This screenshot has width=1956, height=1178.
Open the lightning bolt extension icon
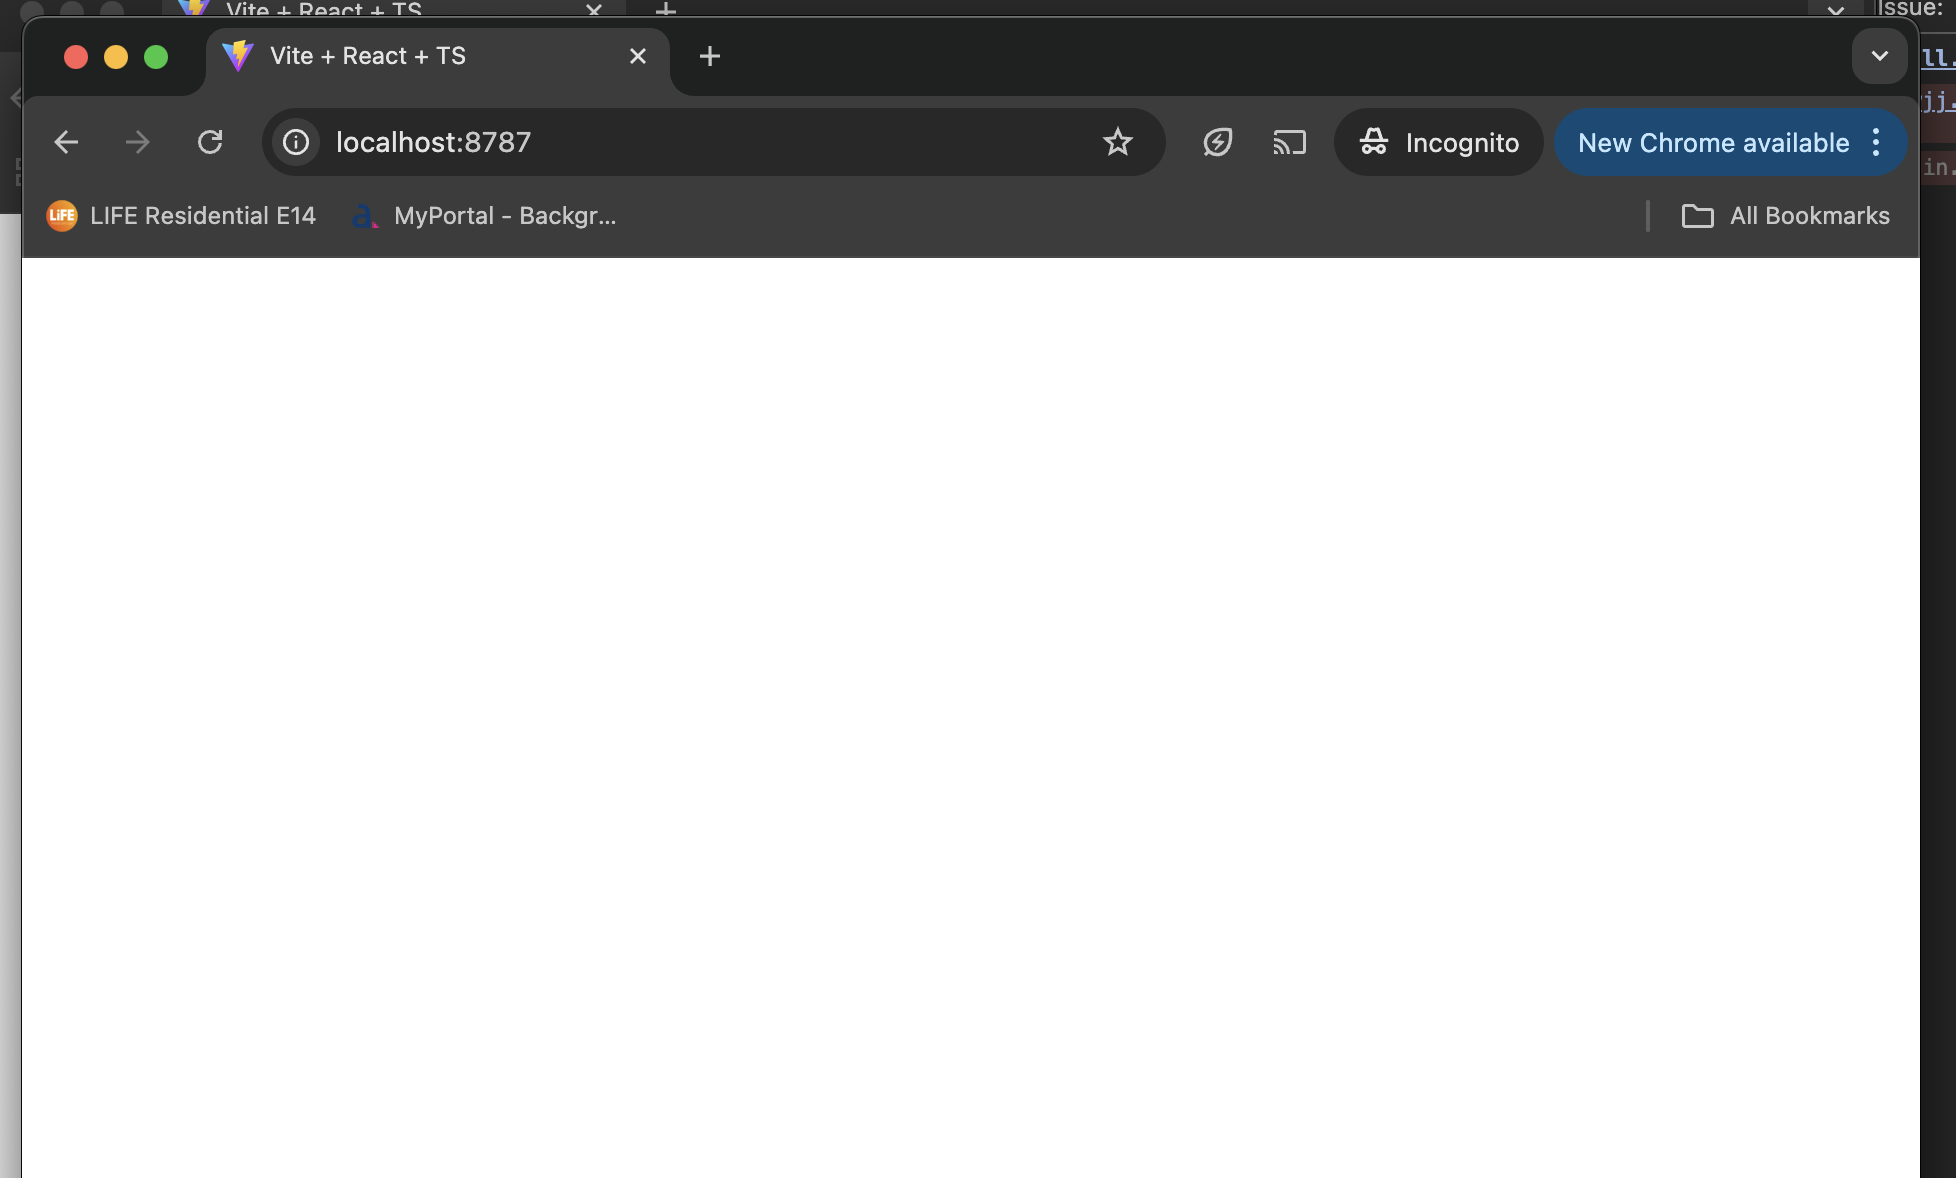pyautogui.click(x=1217, y=142)
